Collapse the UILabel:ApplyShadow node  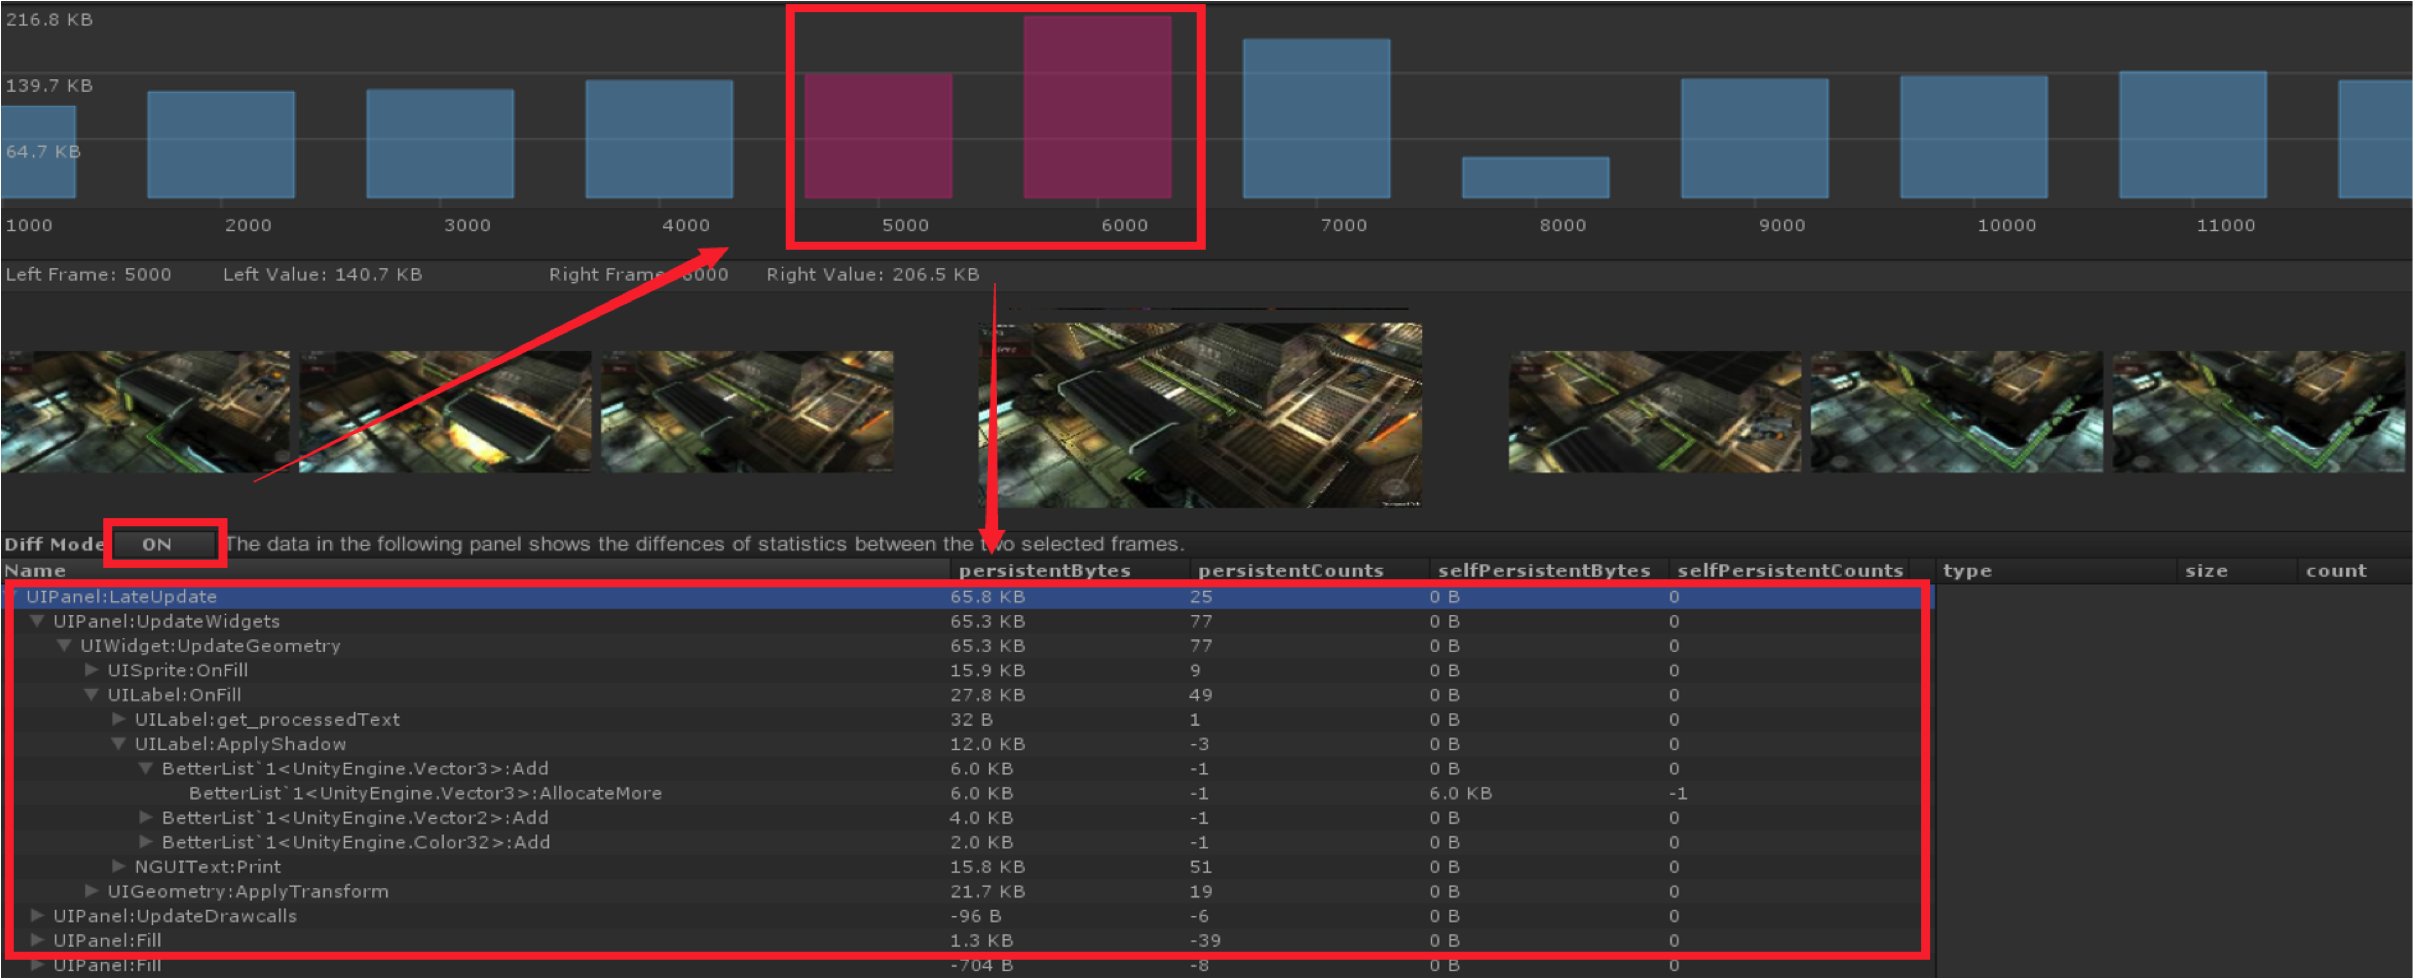119,744
